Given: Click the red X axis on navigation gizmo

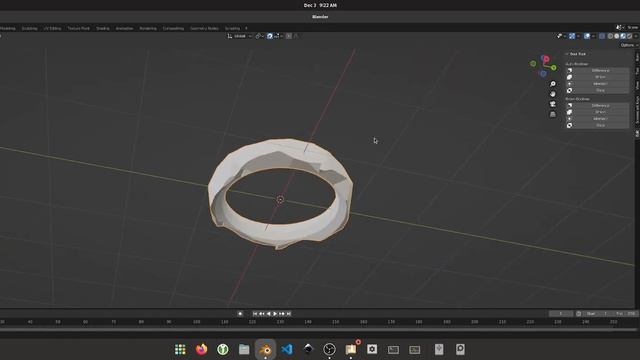Looking at the screenshot, I should pyautogui.click(x=546, y=59).
